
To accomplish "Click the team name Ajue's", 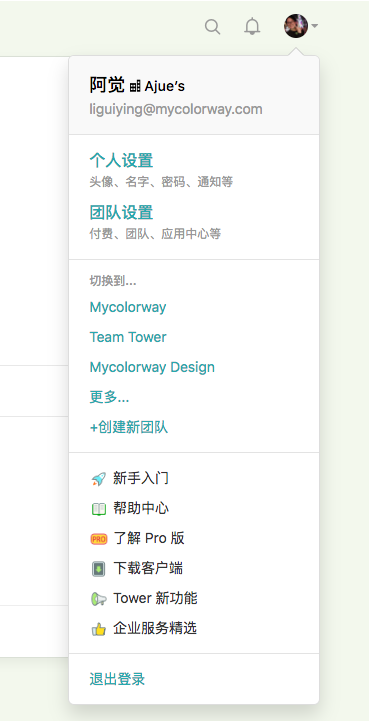I will click(x=165, y=86).
